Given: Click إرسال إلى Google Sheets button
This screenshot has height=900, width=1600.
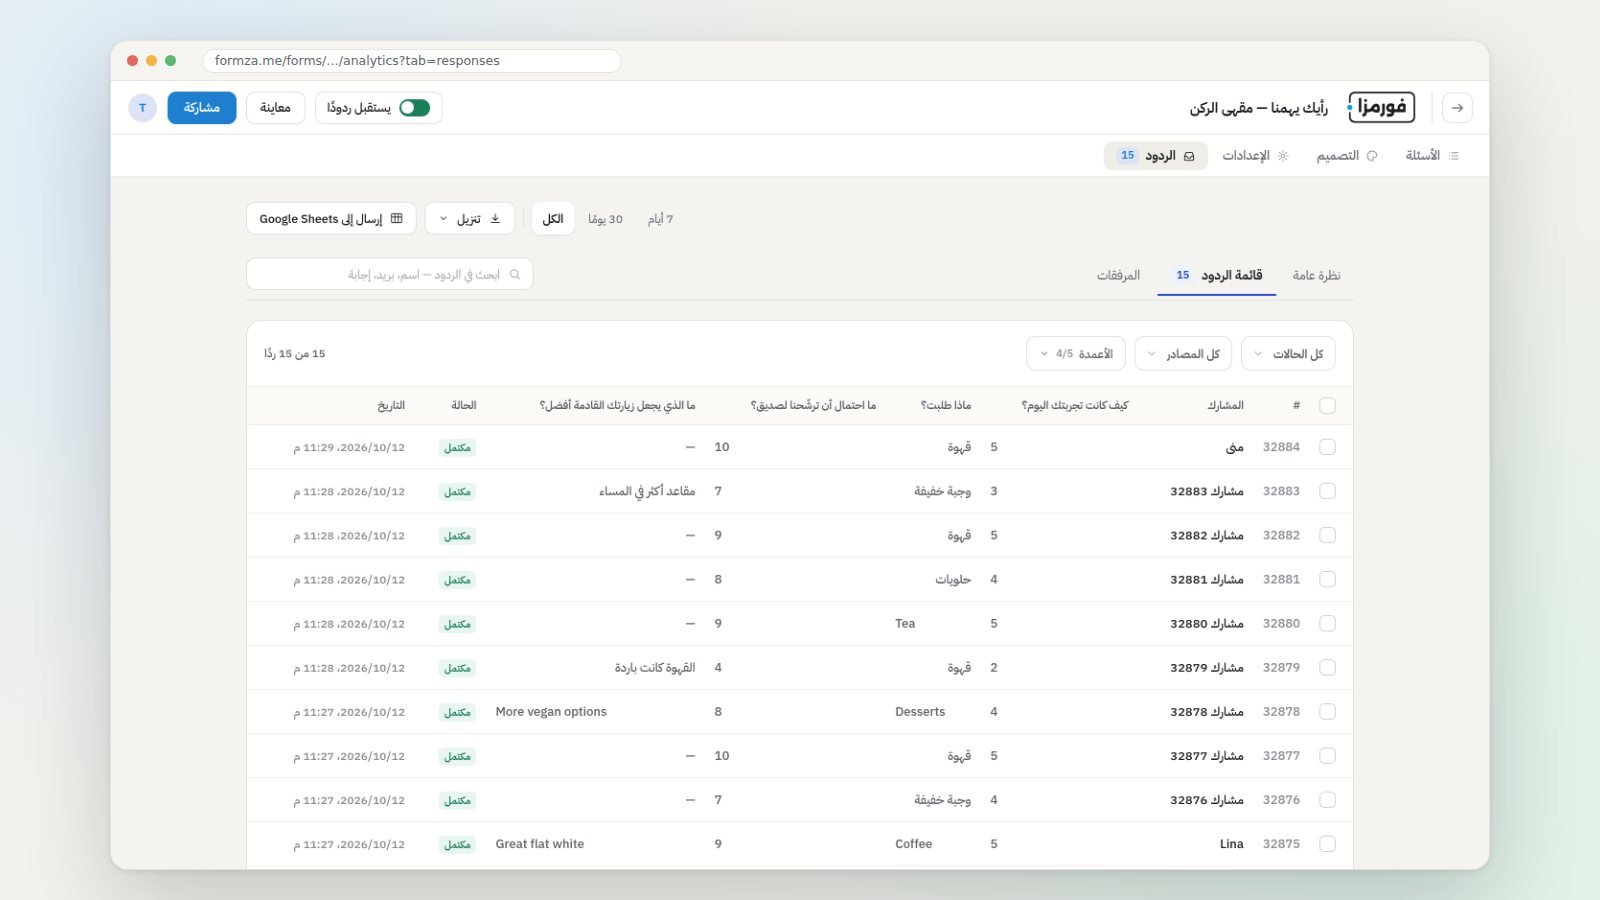Looking at the screenshot, I should click(331, 218).
